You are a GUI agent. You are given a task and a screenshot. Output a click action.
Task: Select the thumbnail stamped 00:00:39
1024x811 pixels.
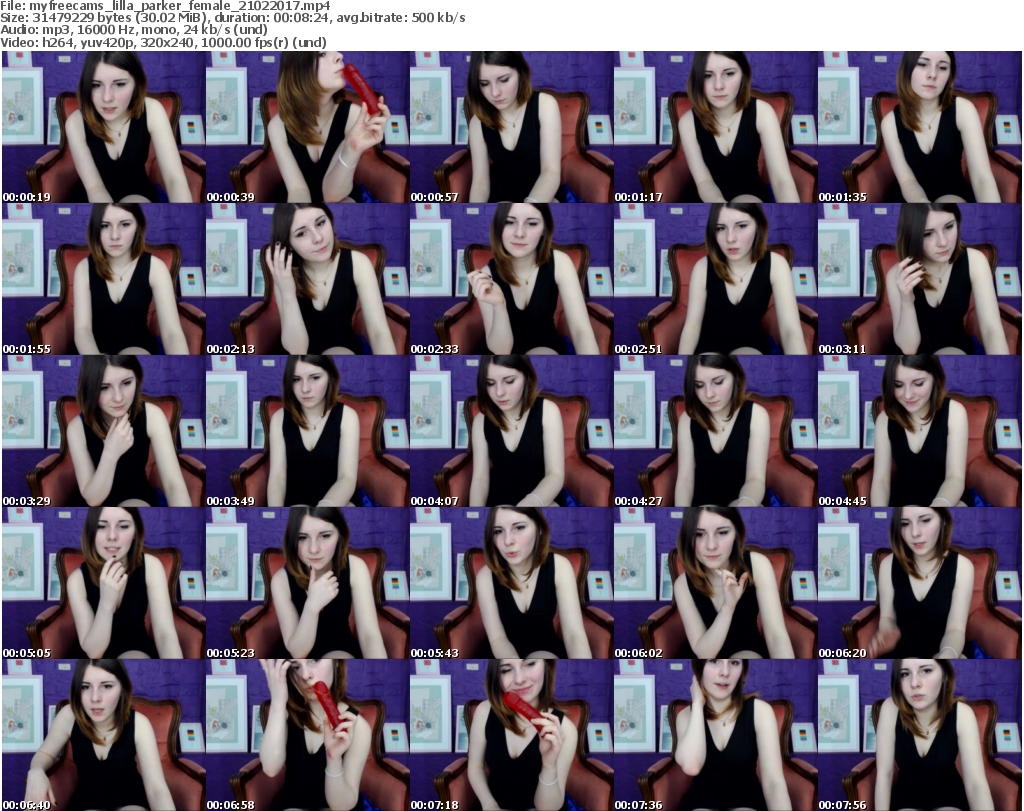(308, 127)
